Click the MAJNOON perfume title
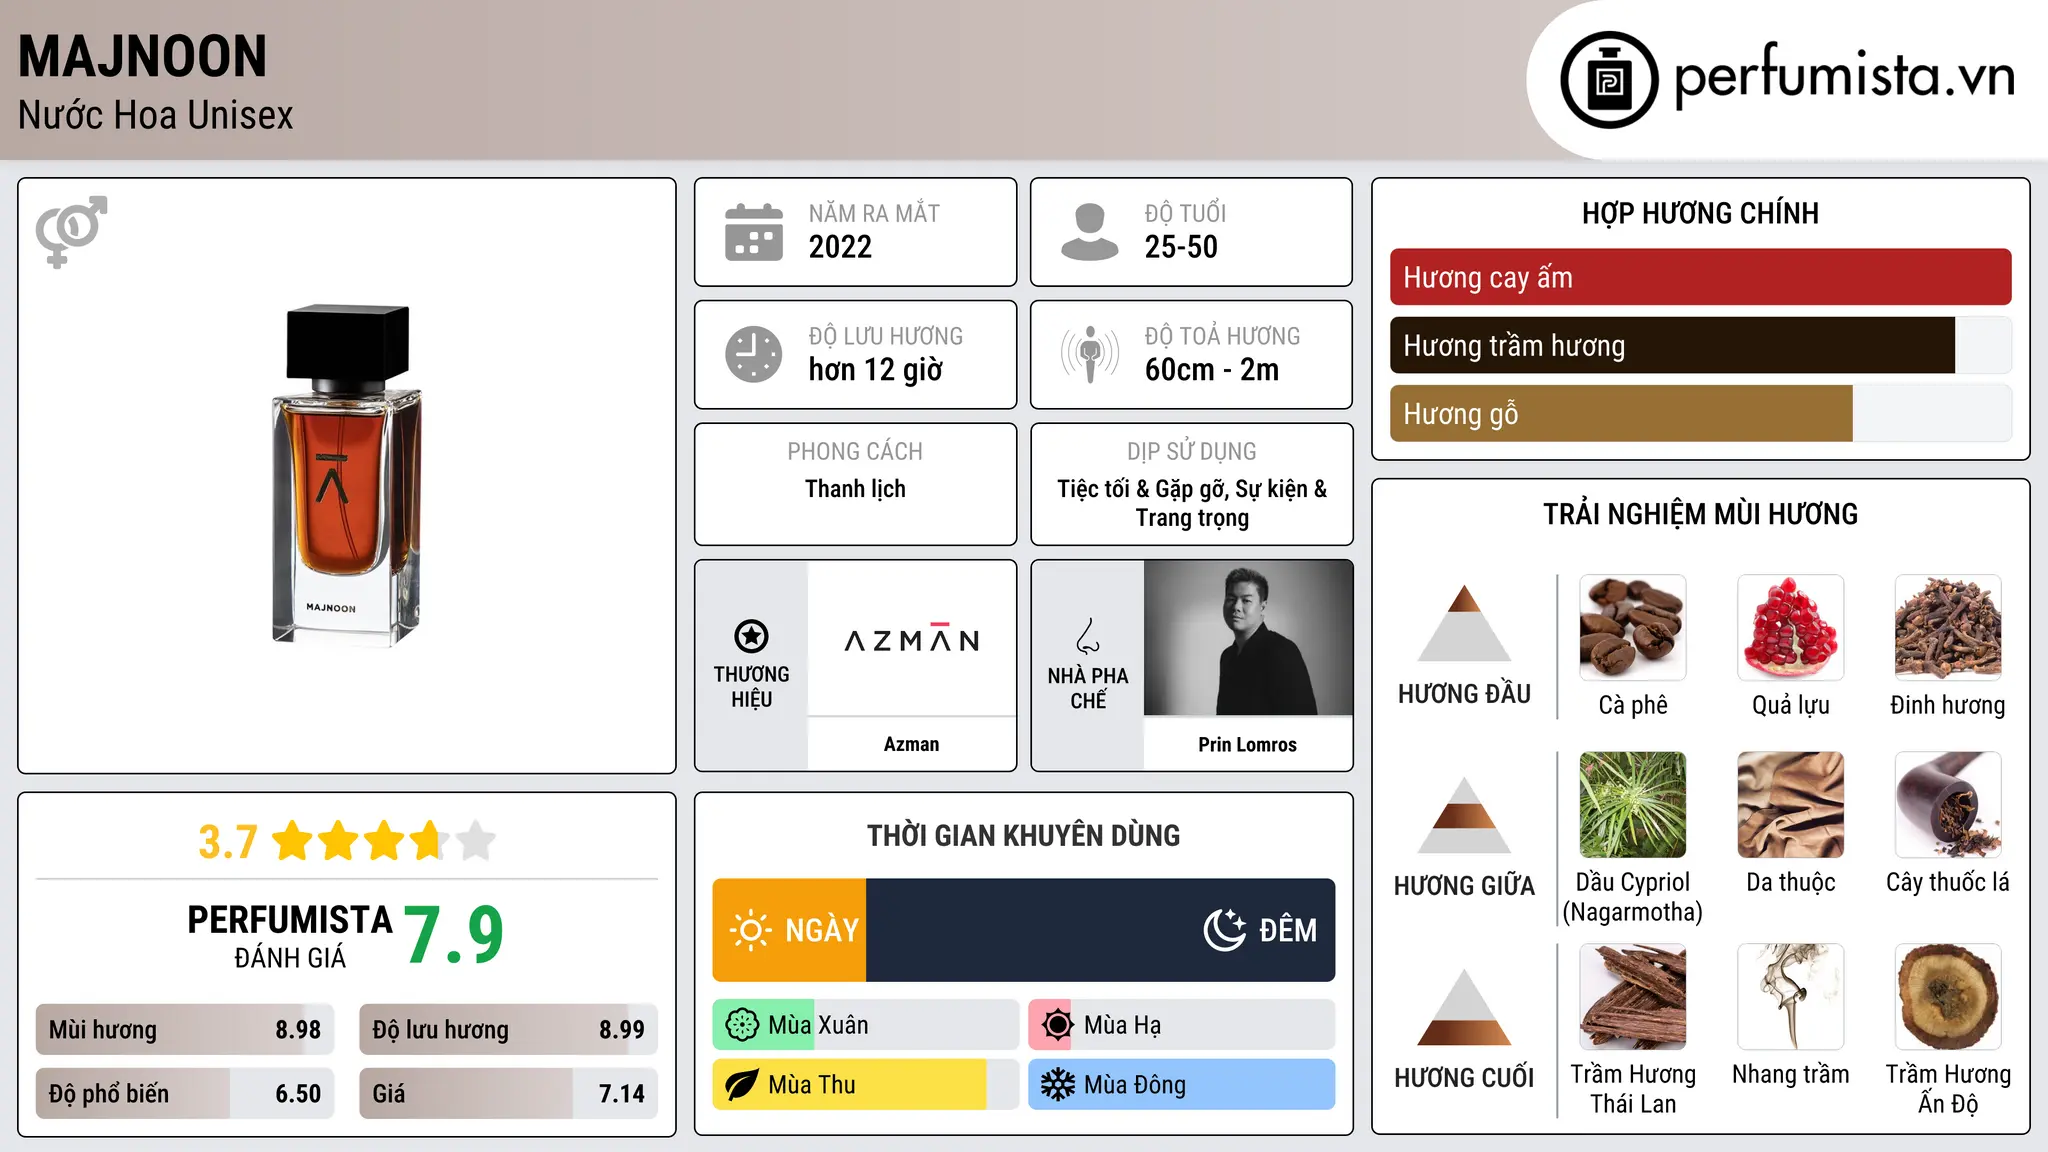 tap(143, 56)
